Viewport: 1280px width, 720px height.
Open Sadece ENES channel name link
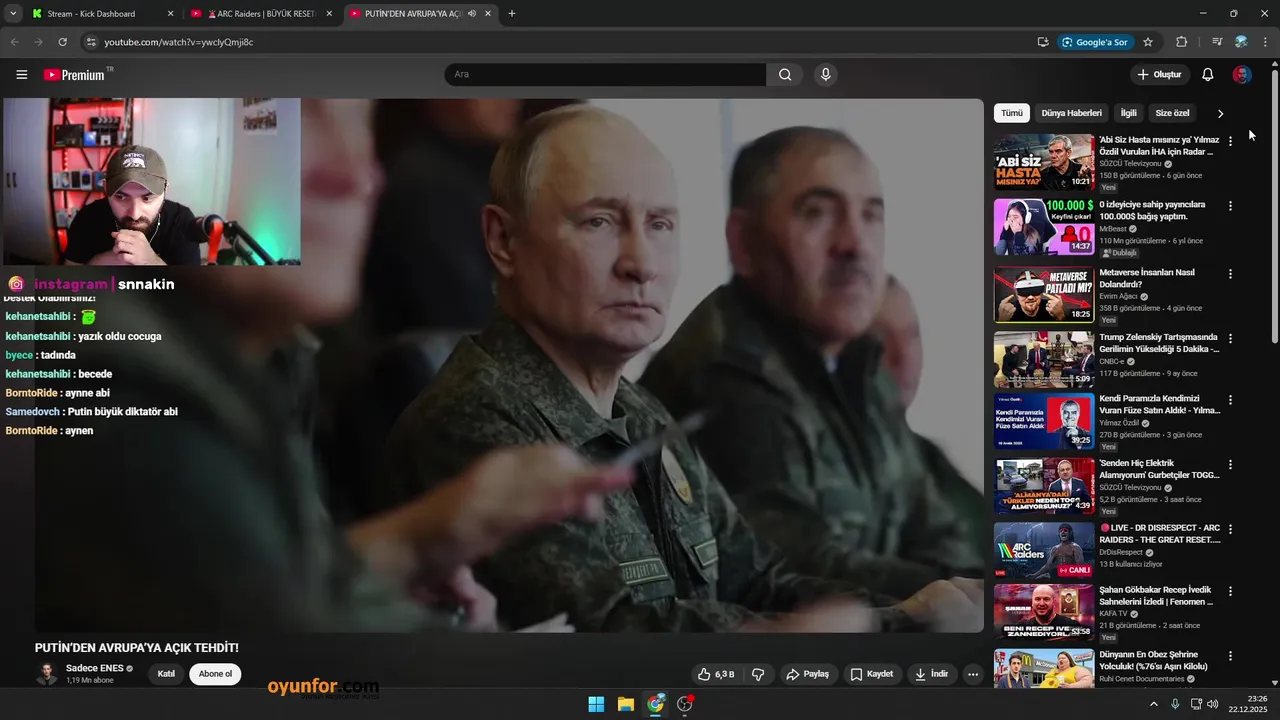point(95,668)
